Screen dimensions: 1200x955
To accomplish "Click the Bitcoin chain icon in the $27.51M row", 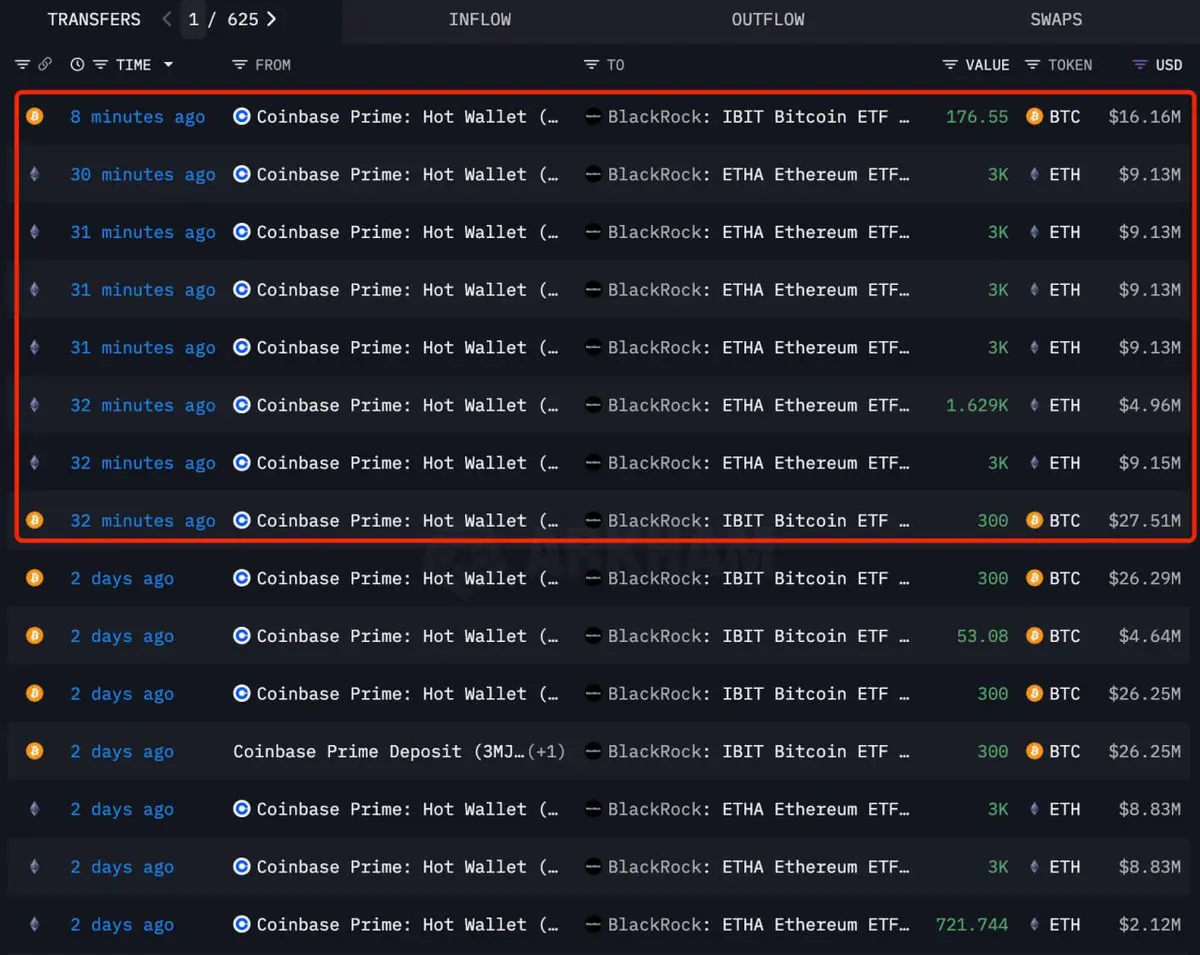I will (x=35, y=520).
